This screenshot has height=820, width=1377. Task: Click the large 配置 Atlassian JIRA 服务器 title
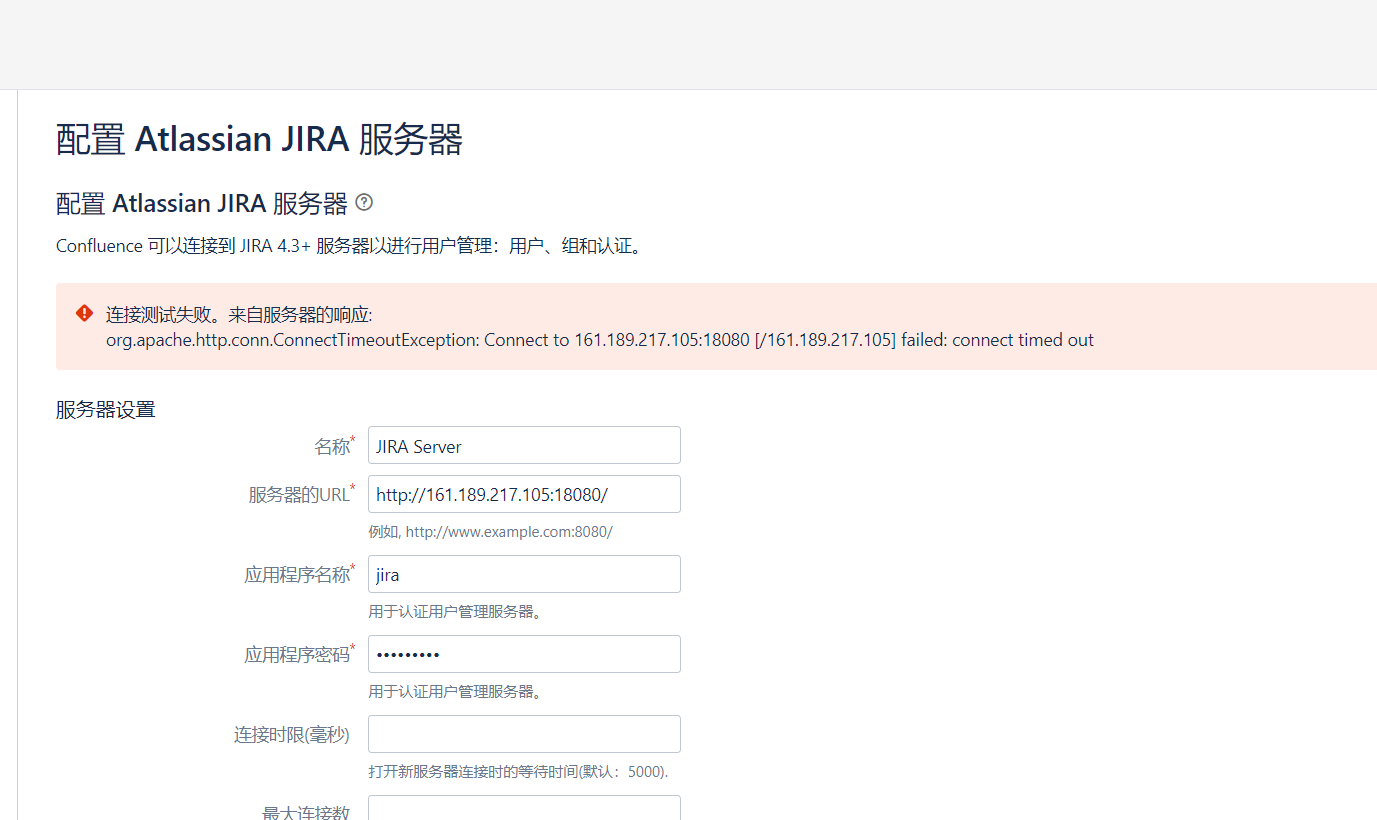coord(259,140)
